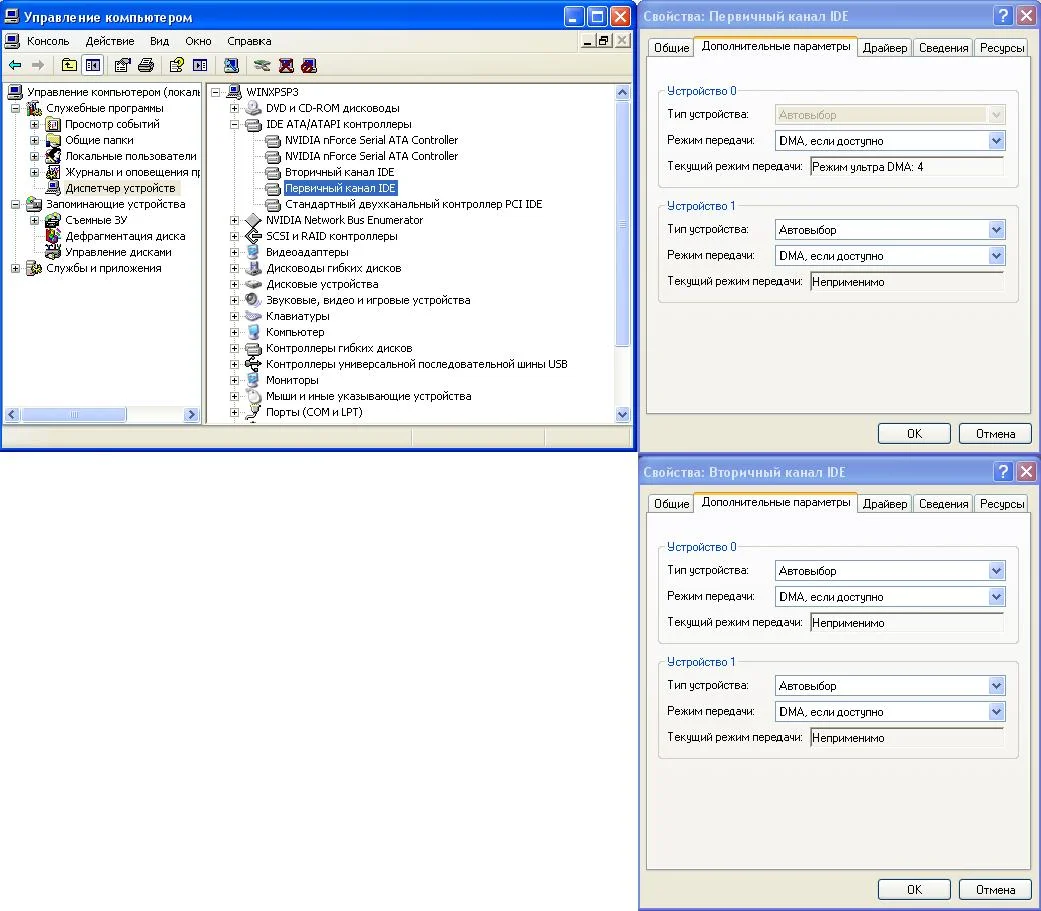This screenshot has width=1041, height=911.
Task: Click Отмена in the Вторичный канал IDE dialog
Action: pos(994,889)
